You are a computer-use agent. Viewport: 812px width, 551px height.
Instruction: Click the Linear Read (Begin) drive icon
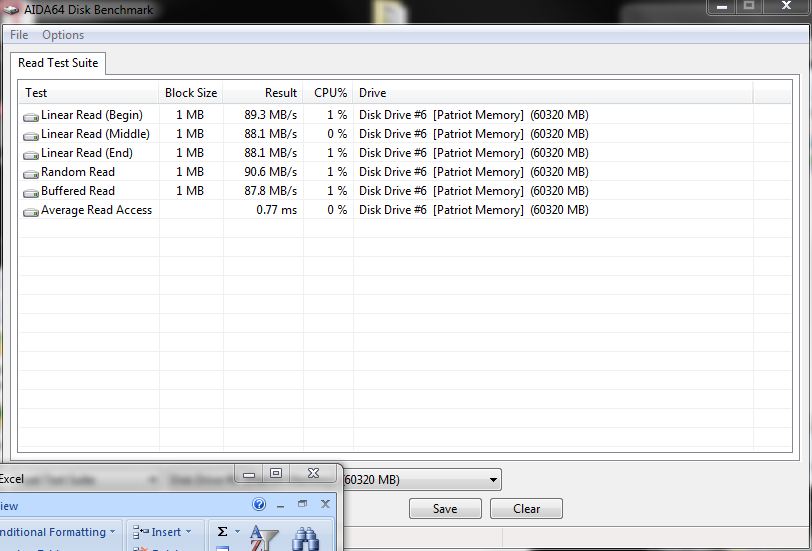click(31, 116)
